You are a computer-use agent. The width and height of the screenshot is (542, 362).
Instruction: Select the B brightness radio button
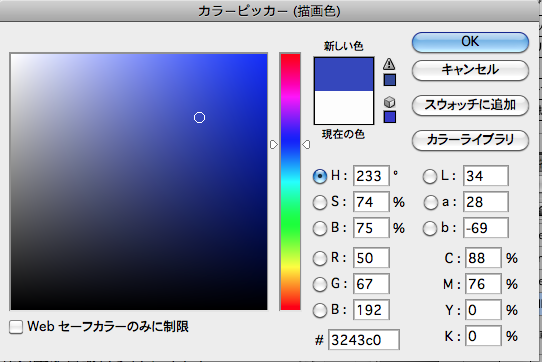tap(320, 229)
